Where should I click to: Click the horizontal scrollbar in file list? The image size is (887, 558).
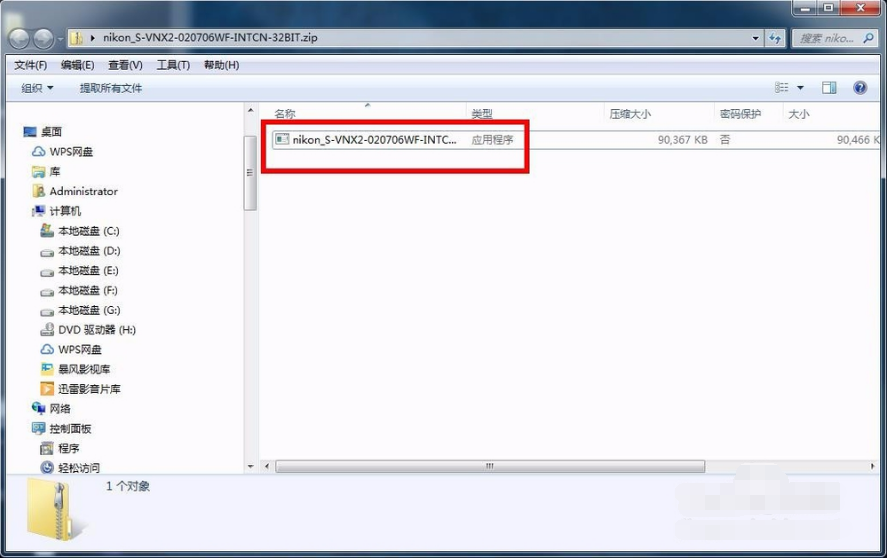(489, 467)
